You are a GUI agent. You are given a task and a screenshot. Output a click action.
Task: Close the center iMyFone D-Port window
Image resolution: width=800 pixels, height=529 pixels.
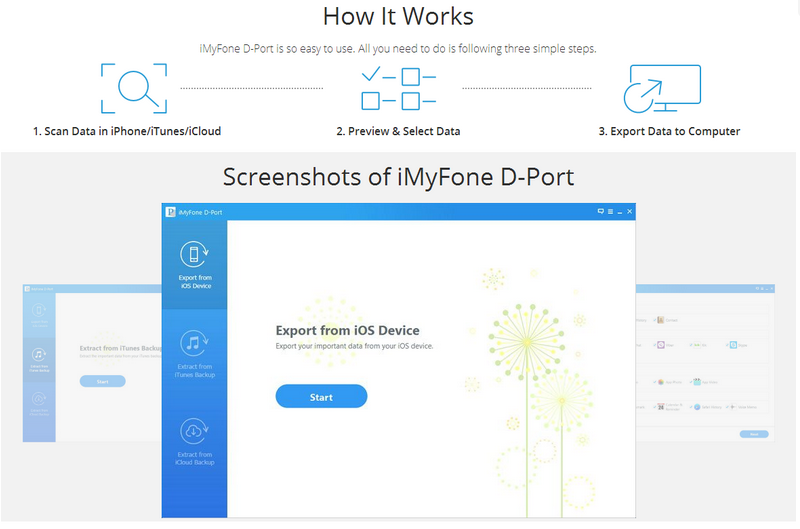630,211
